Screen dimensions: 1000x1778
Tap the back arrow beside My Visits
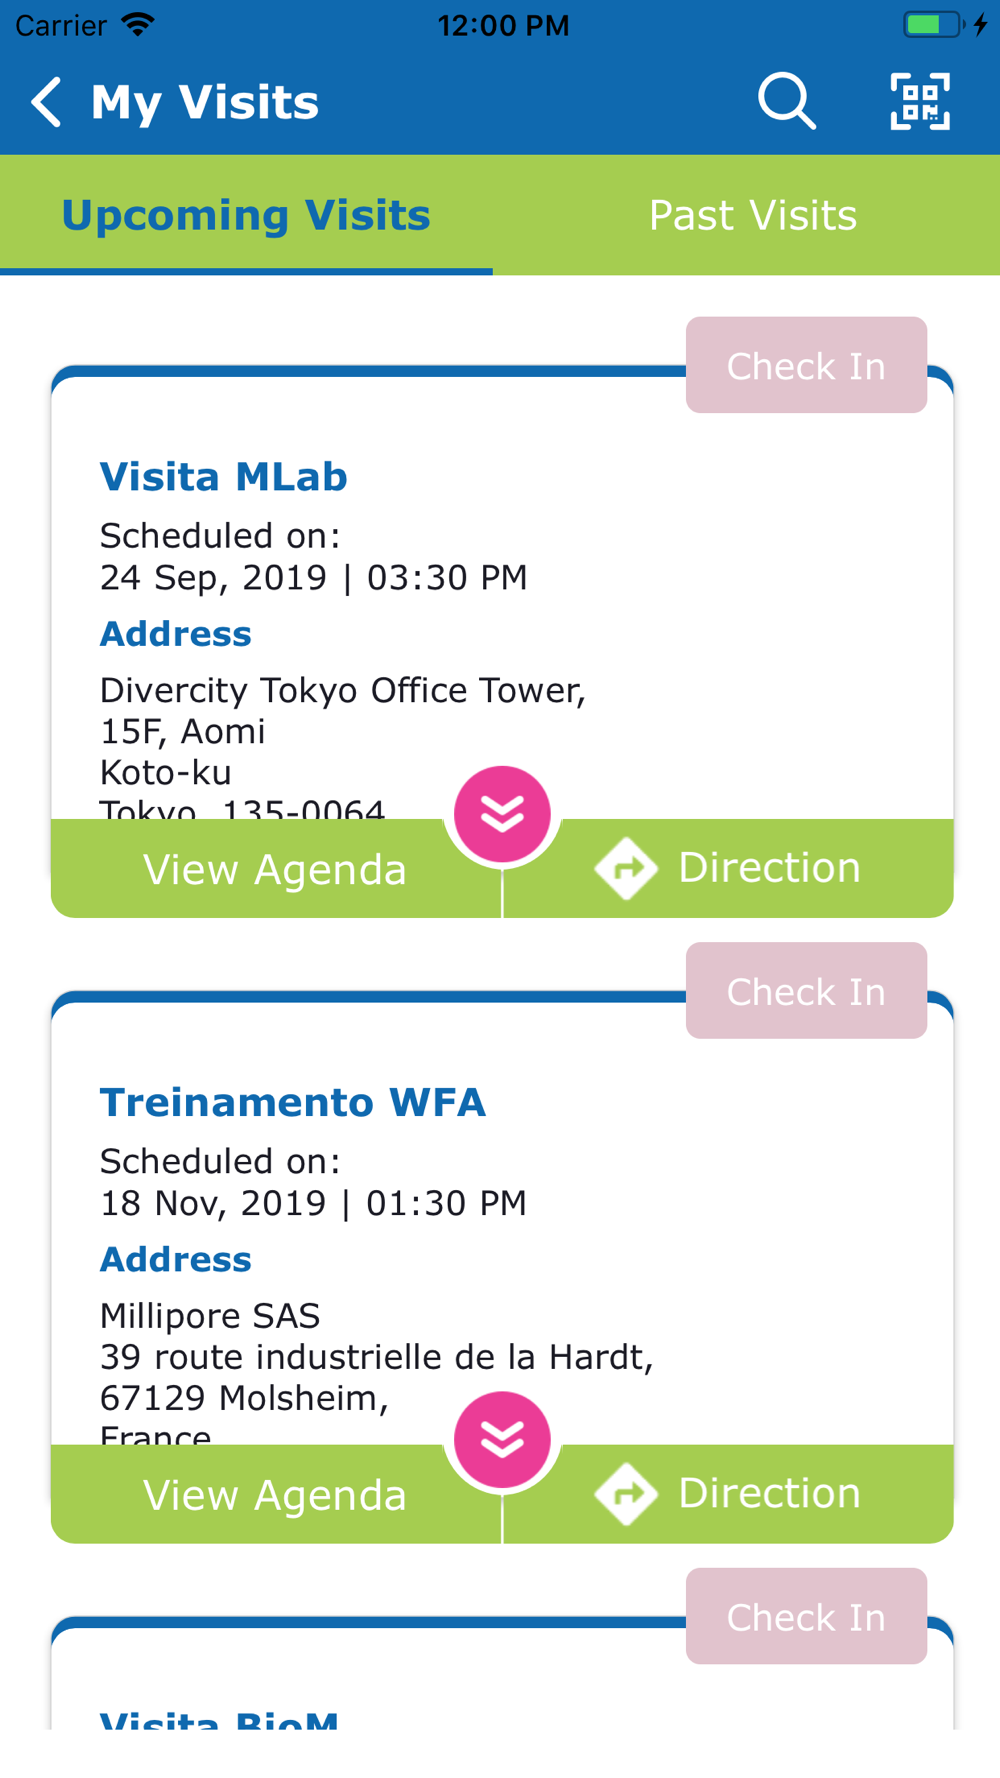(x=46, y=102)
